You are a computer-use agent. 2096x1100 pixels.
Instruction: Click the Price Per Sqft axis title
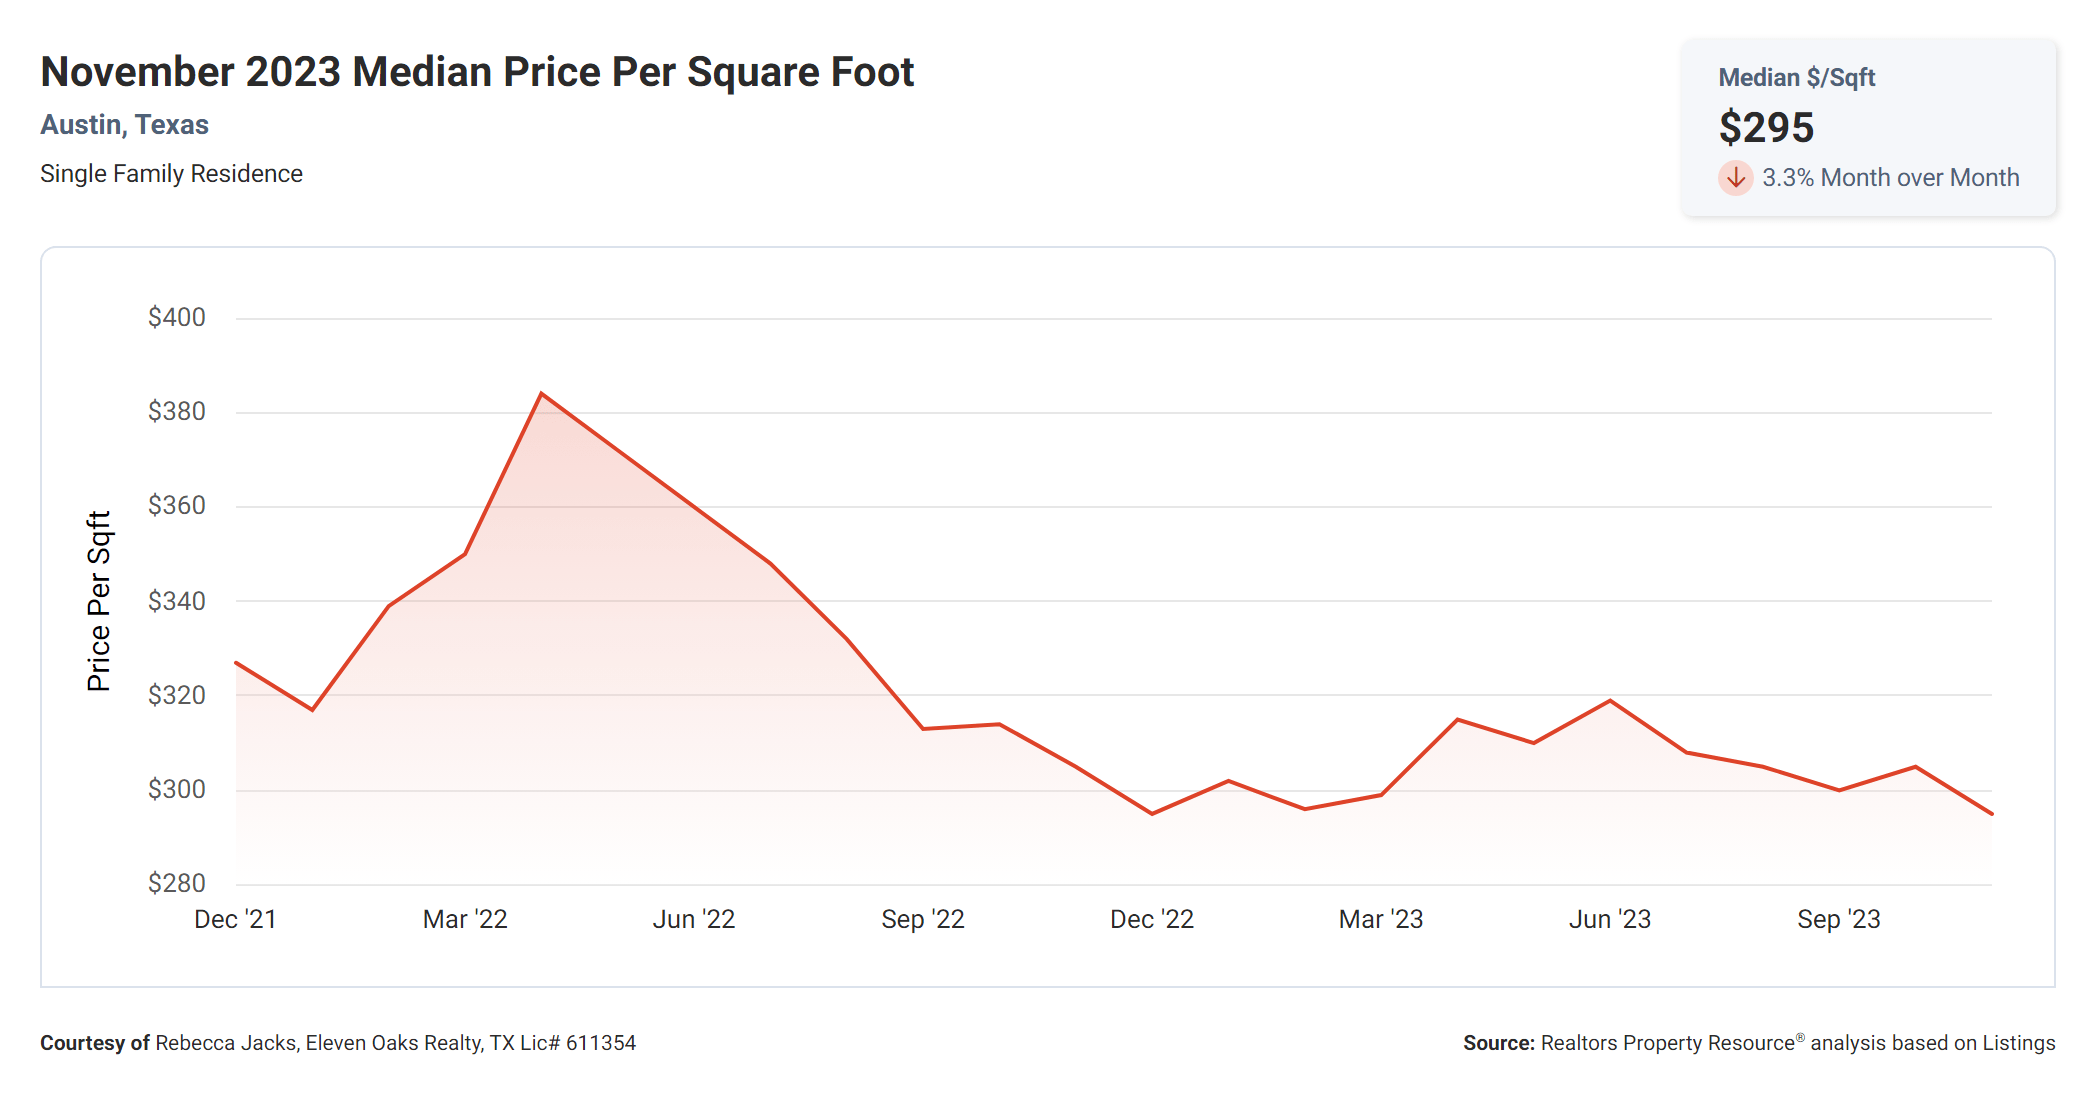(x=99, y=601)
